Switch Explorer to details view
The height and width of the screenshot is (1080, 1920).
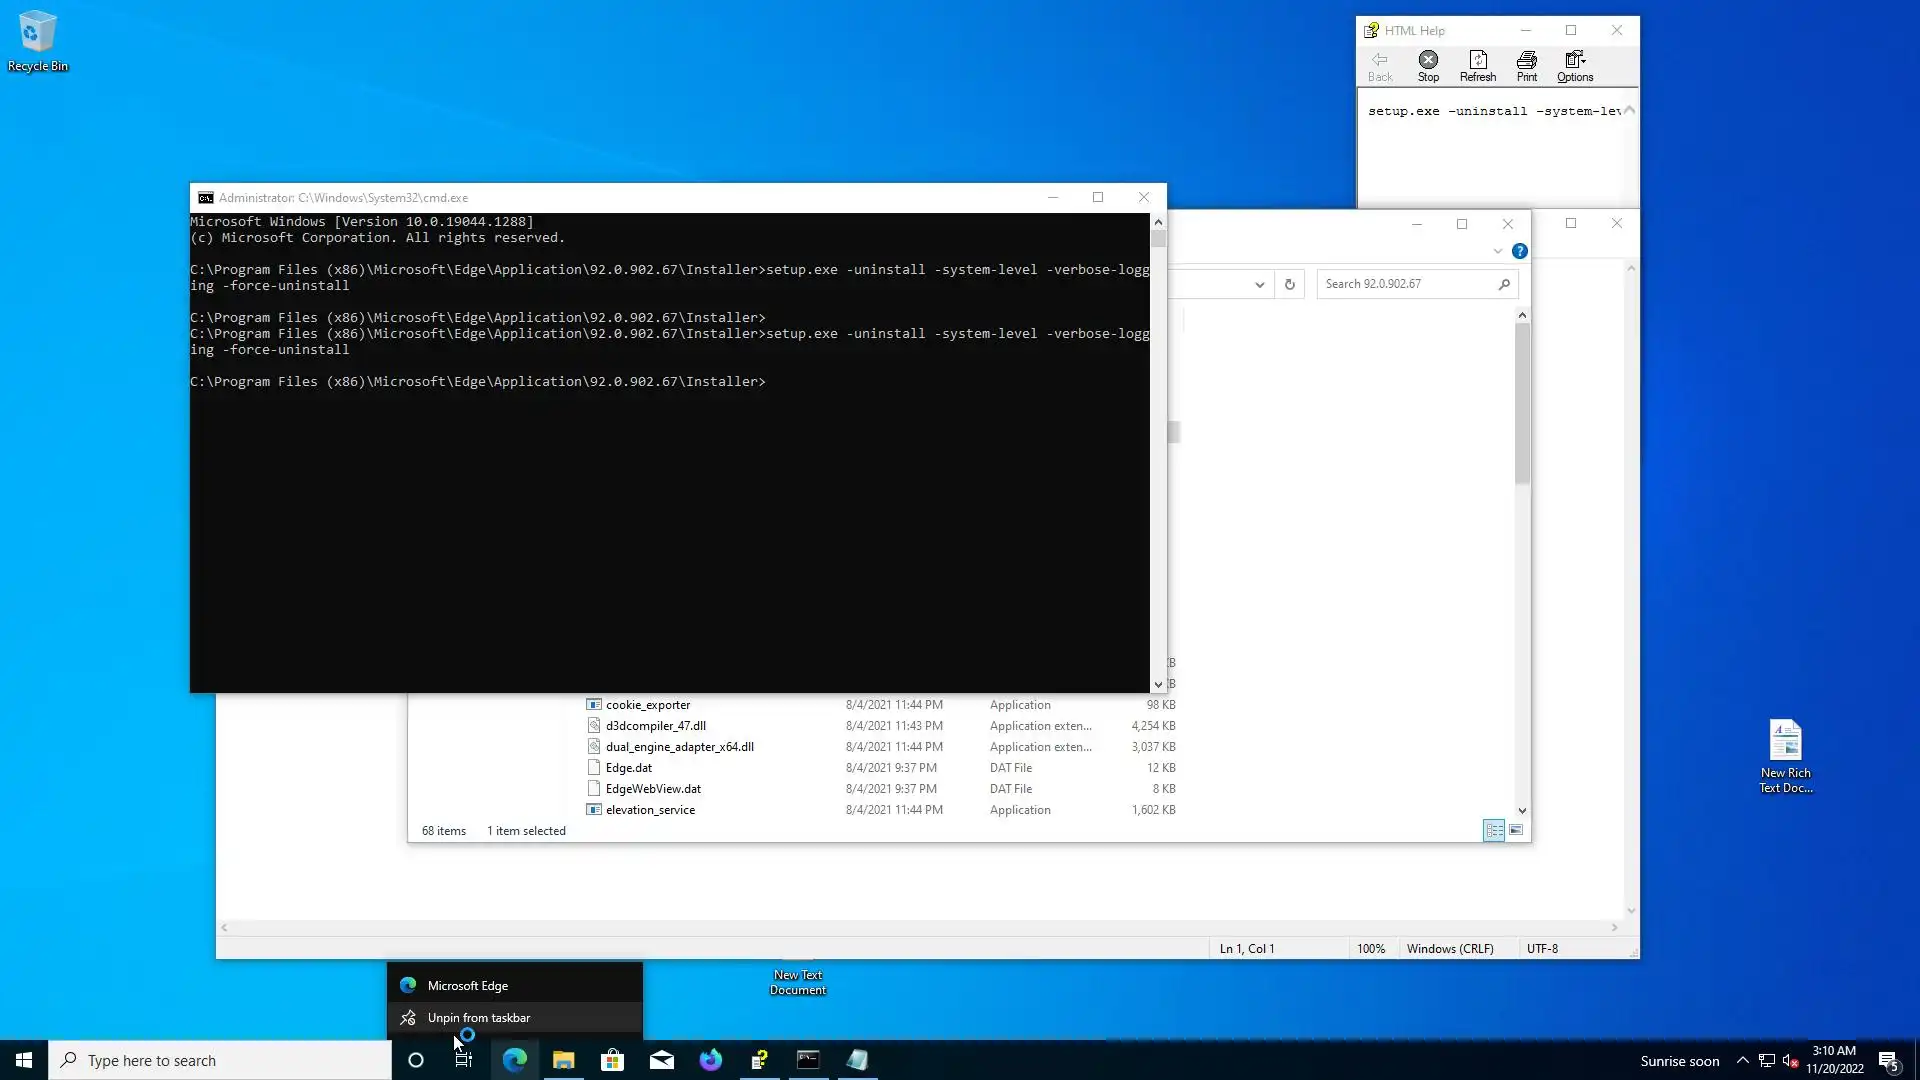click(1494, 830)
